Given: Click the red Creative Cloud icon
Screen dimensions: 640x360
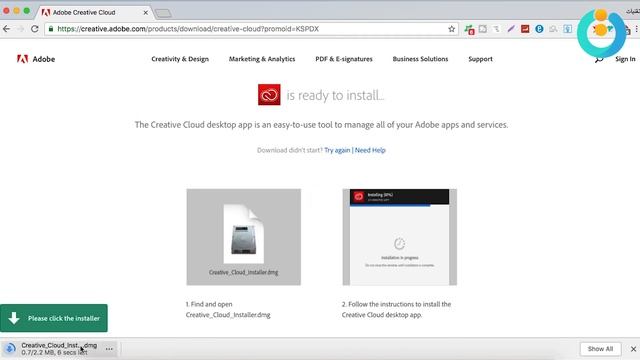Looking at the screenshot, I should [269, 95].
